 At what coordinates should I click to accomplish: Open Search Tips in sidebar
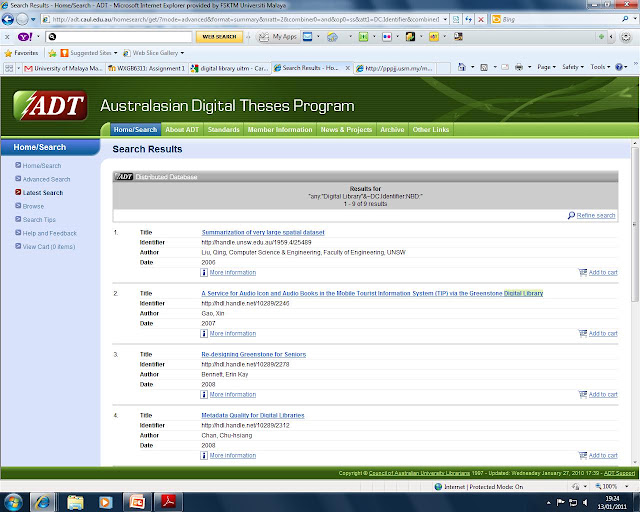(x=39, y=220)
